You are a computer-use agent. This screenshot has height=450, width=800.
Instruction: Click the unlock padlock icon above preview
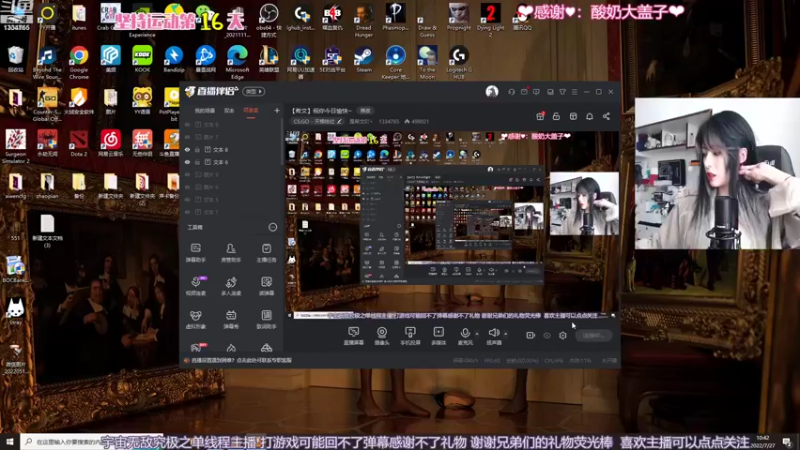[556, 116]
